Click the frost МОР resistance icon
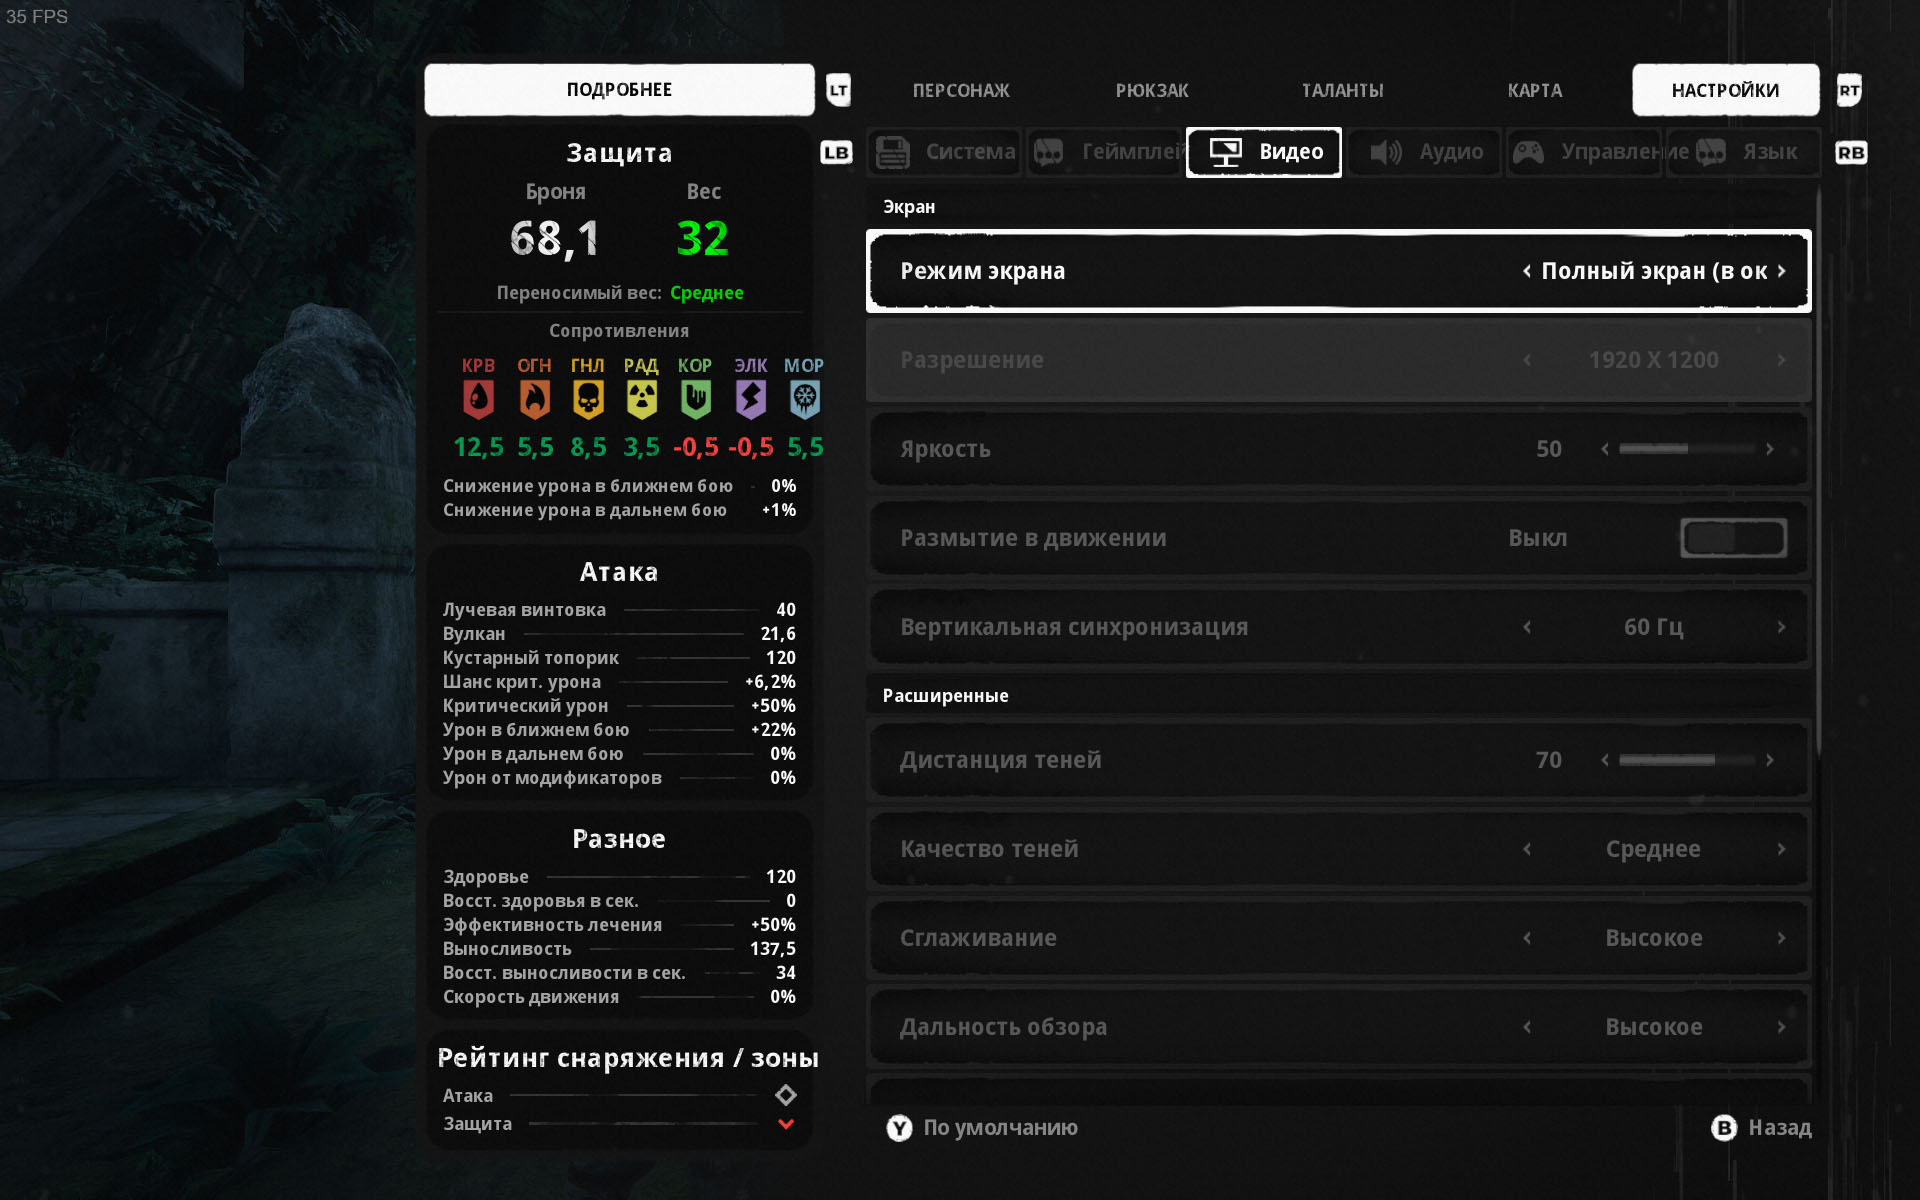 coord(804,400)
